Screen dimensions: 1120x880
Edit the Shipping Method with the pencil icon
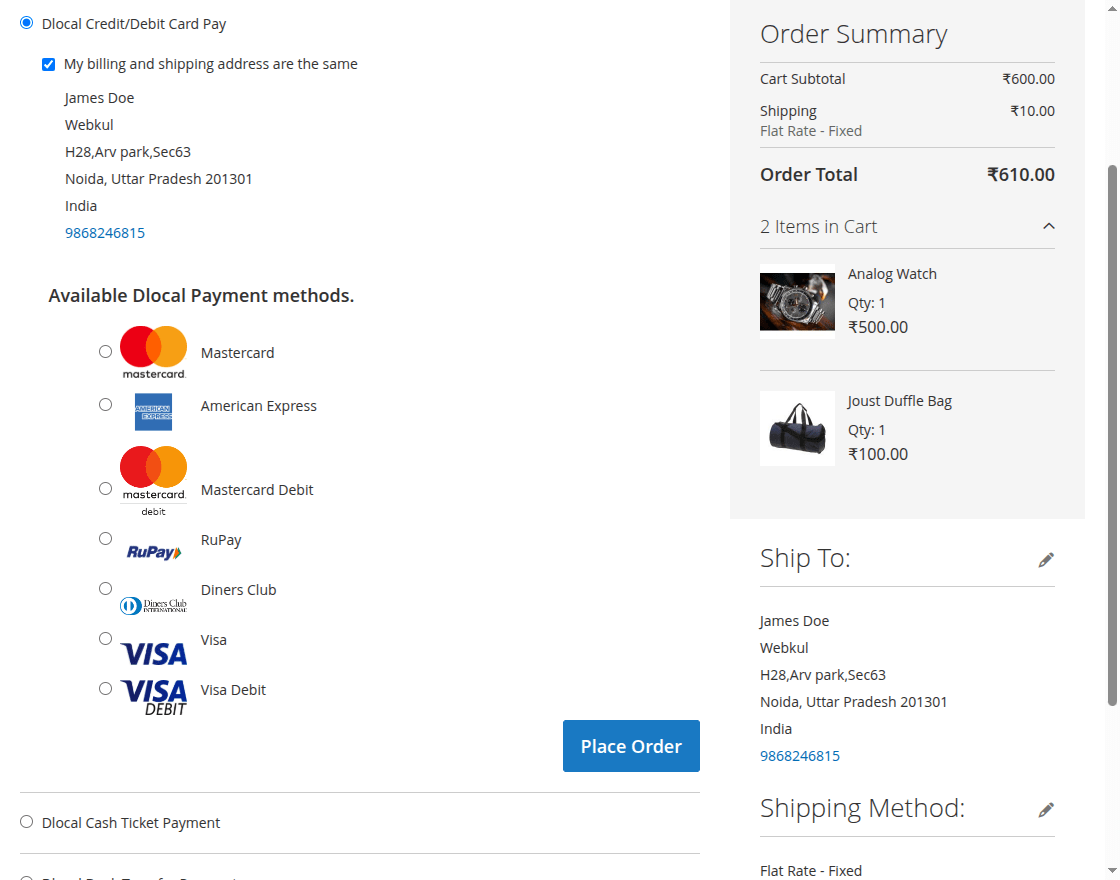(1046, 809)
